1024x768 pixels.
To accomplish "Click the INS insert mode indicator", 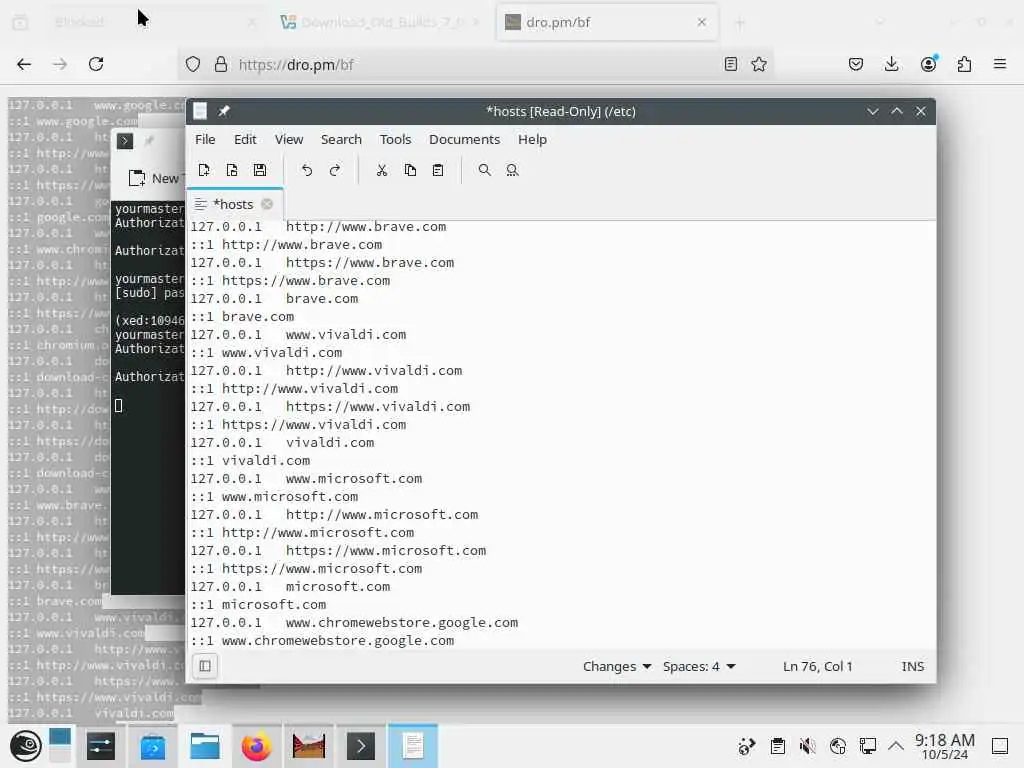I will coord(912,666).
